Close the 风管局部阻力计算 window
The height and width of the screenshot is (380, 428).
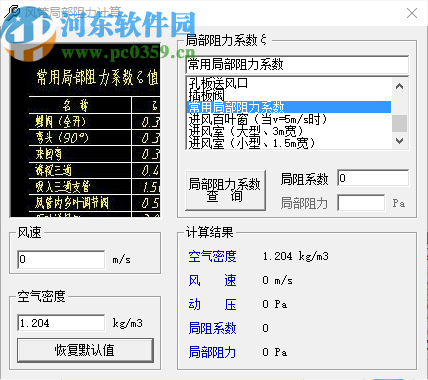(x=412, y=13)
